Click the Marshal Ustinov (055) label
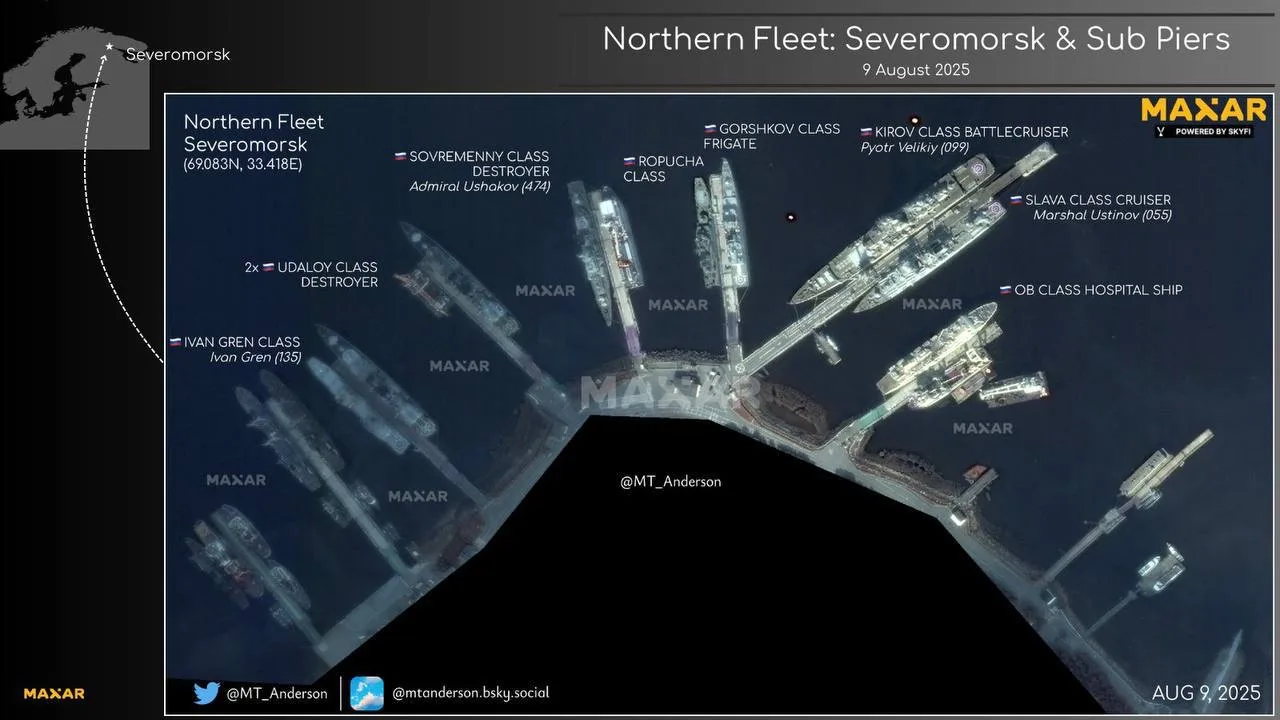Image resolution: width=1280 pixels, height=720 pixels. tap(1102, 215)
